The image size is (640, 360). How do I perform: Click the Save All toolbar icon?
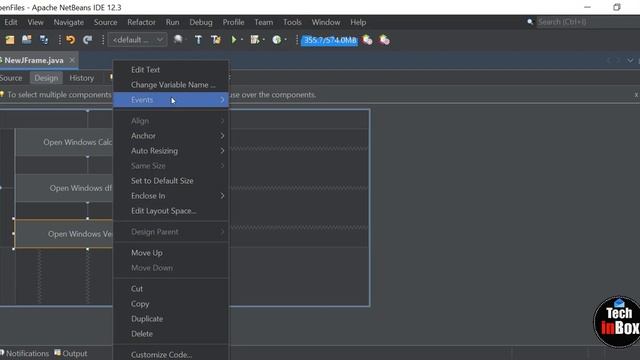coord(44,40)
